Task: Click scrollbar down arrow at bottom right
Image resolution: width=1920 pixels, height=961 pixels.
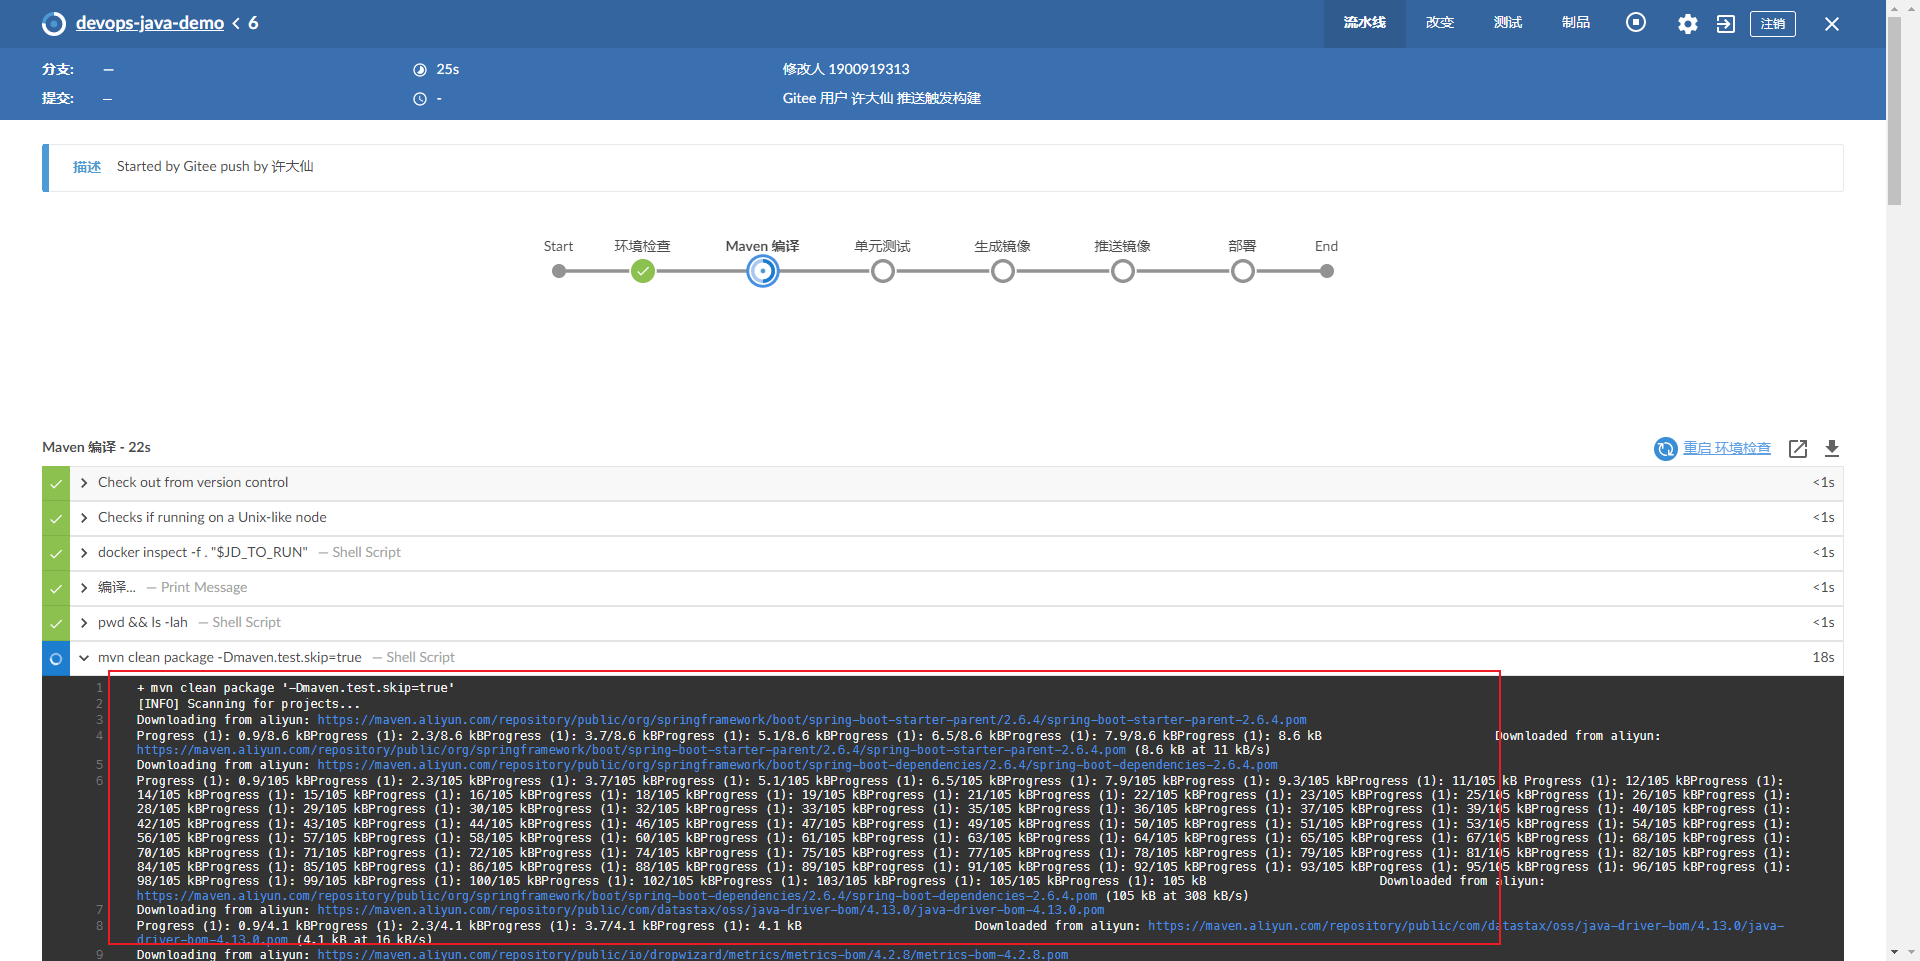Action: click(x=1894, y=952)
